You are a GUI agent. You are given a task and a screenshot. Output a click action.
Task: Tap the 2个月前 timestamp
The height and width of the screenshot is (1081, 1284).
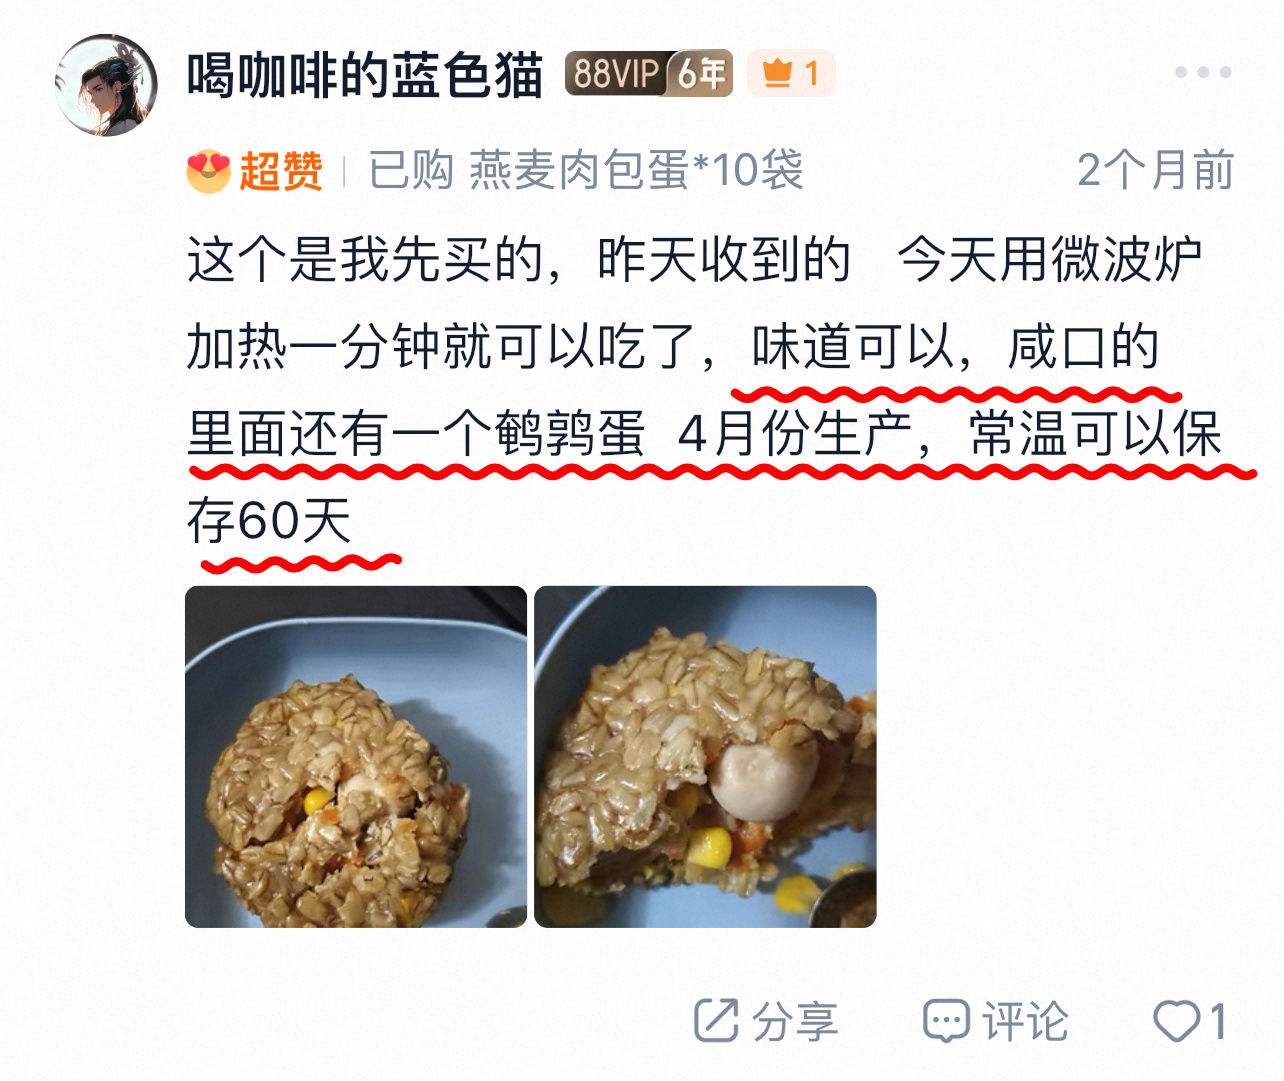coord(1155,170)
